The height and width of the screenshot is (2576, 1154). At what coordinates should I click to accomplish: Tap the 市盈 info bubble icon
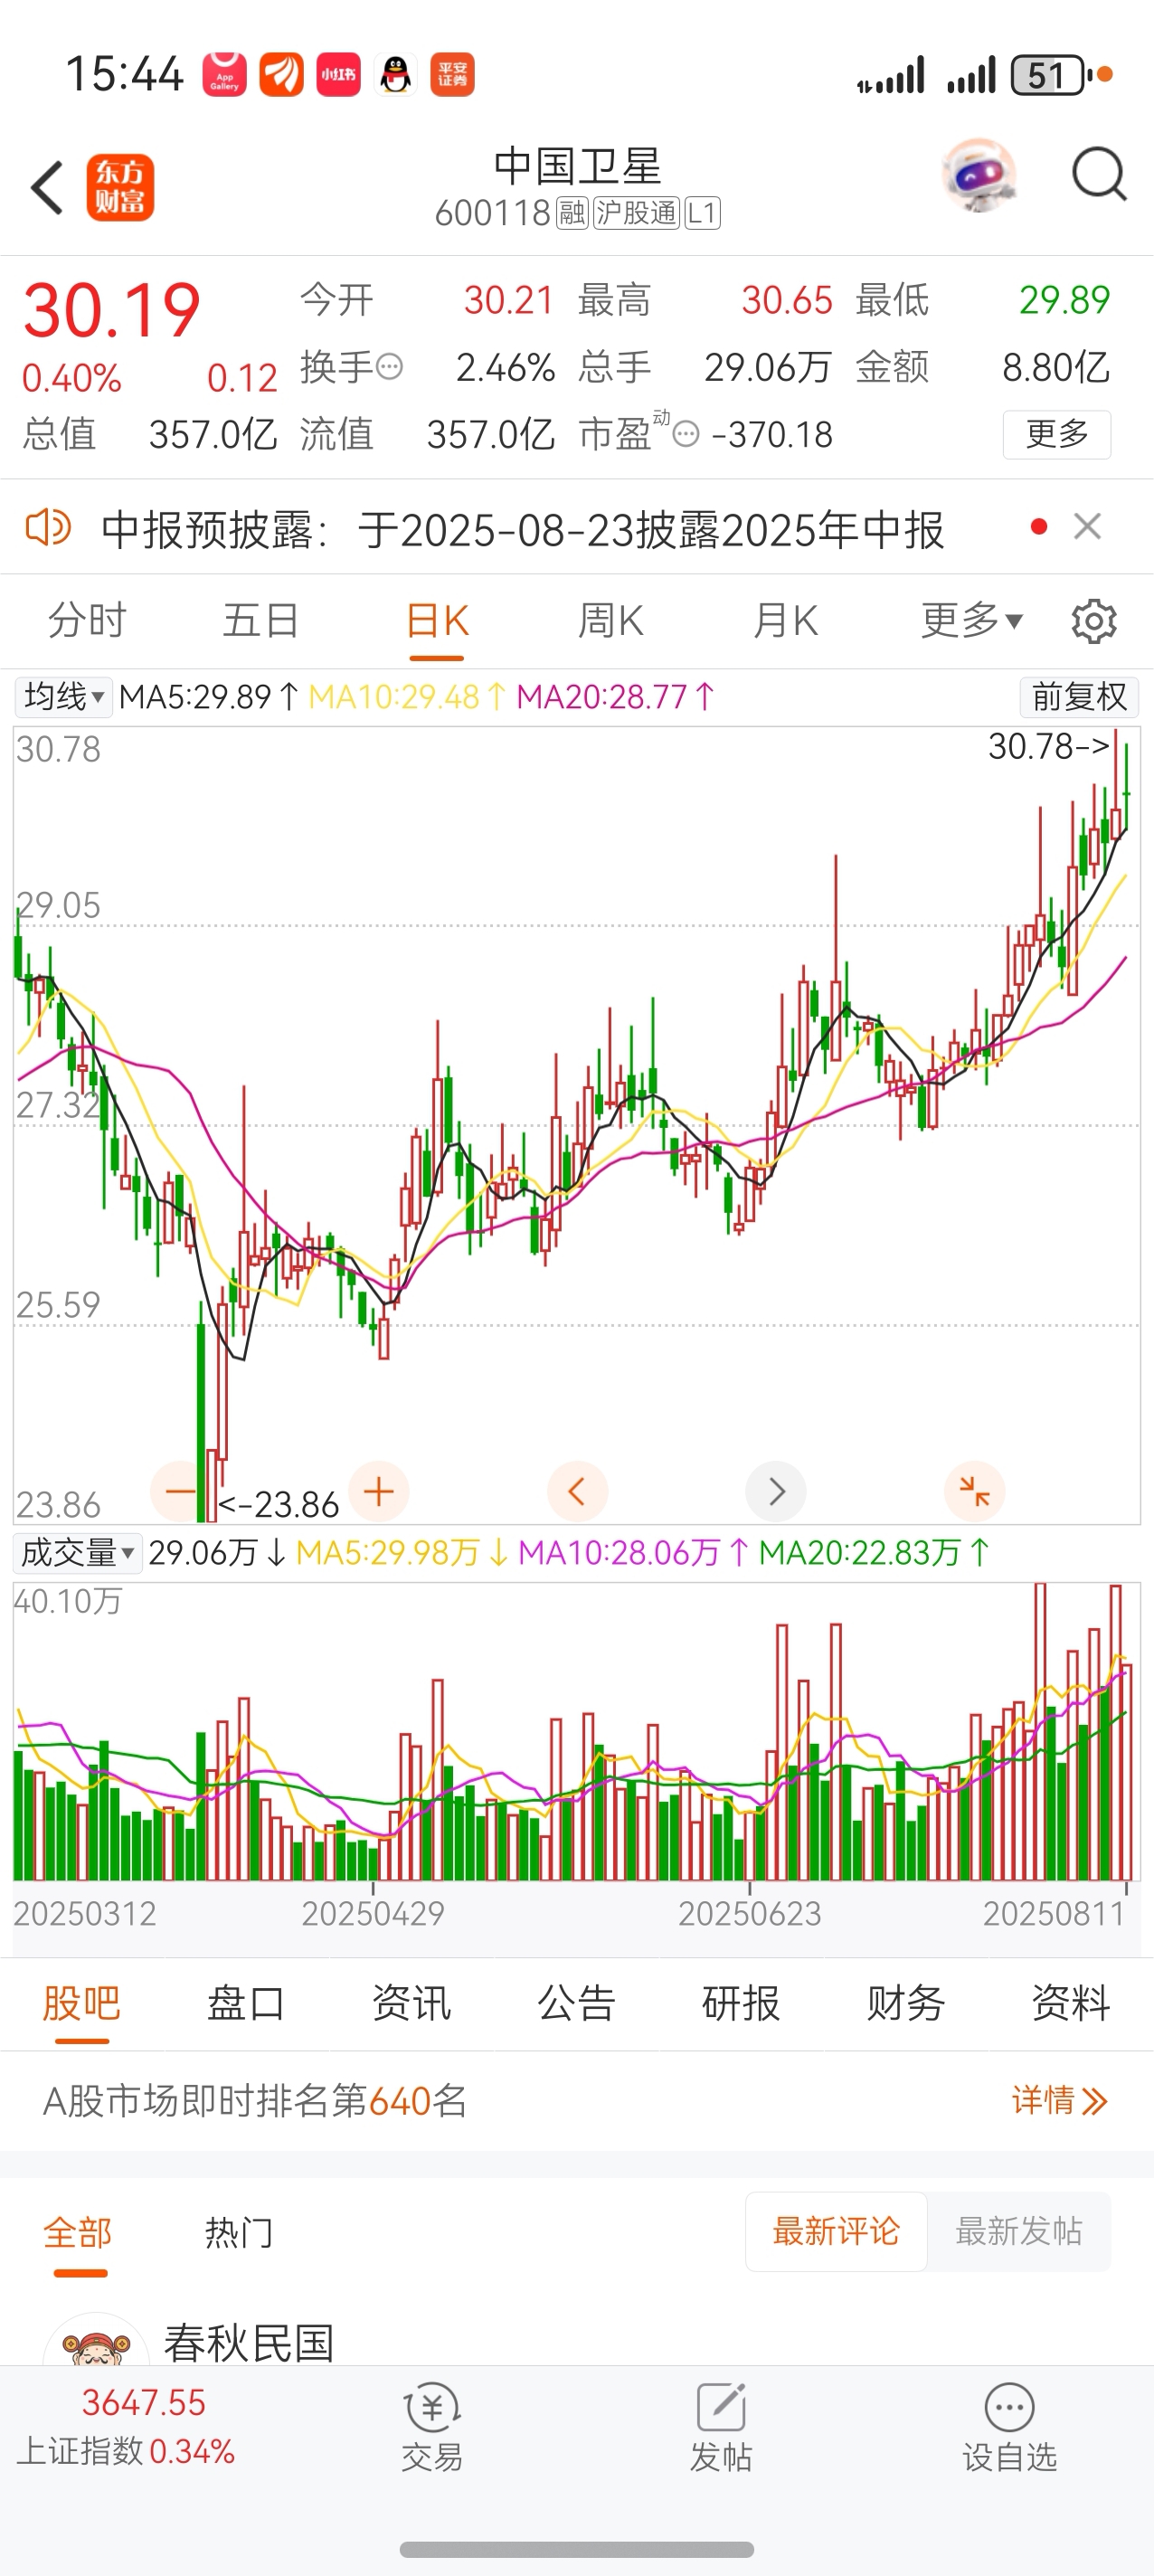click(686, 434)
